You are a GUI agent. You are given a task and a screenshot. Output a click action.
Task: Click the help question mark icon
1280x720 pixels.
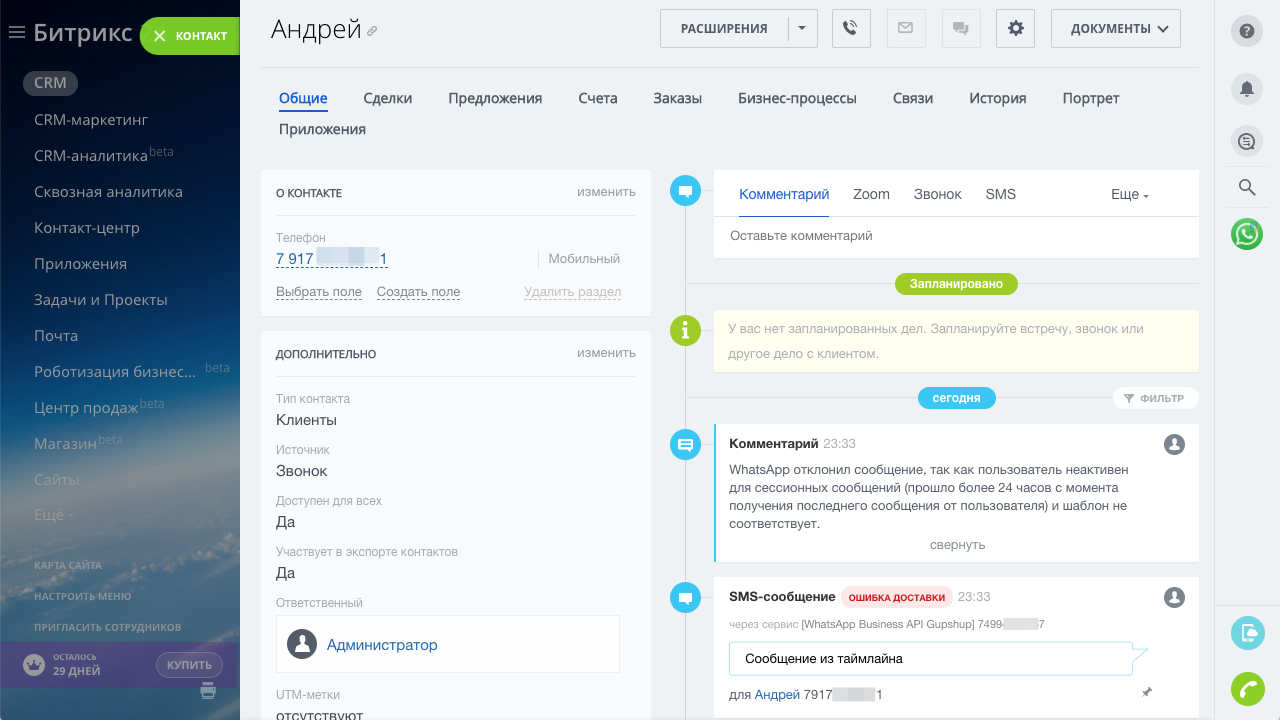(x=1246, y=31)
